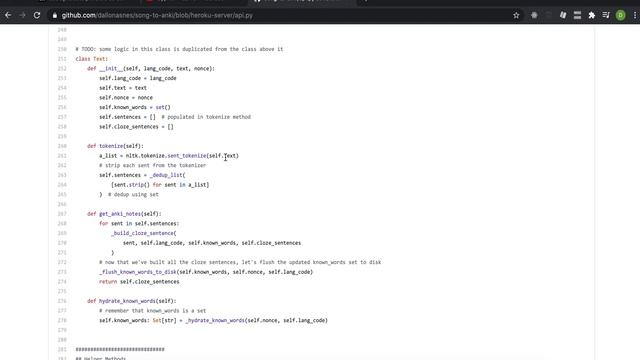Screen dimensions: 640x360
Task: Click the 'self.cloze_sentences = []' line
Action: coord(136,127)
